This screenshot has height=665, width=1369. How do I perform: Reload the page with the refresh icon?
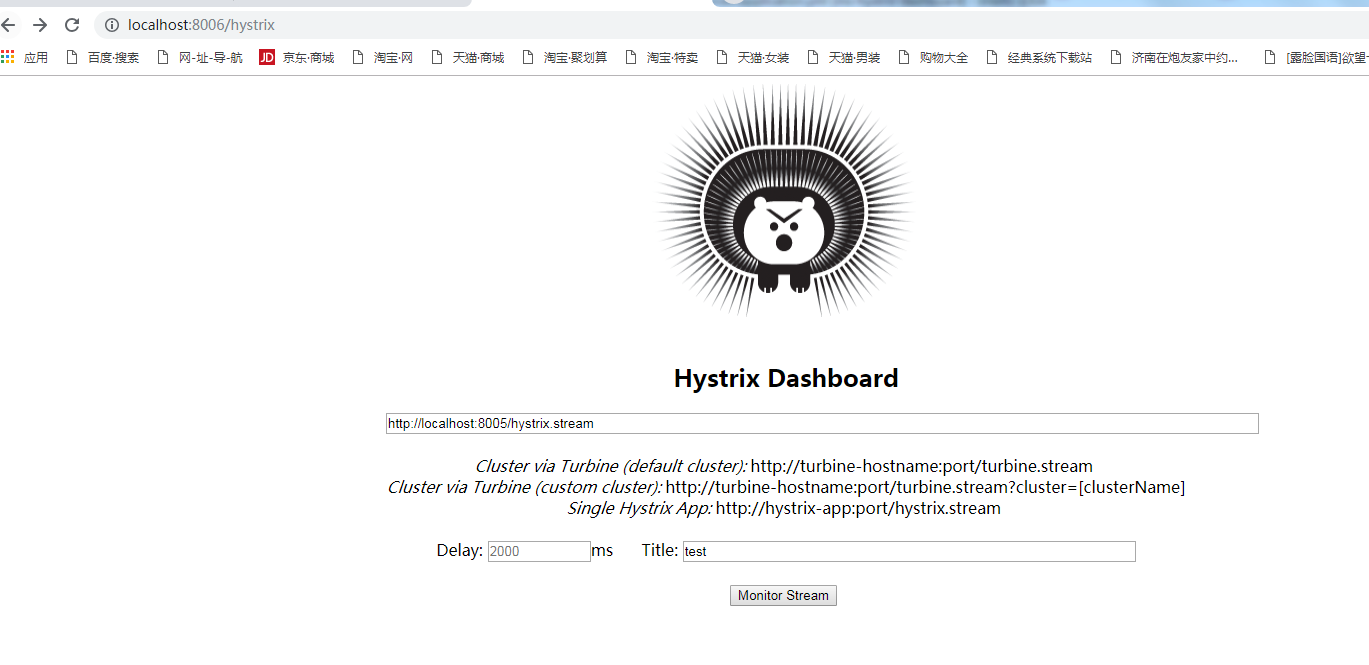pyautogui.click(x=70, y=25)
